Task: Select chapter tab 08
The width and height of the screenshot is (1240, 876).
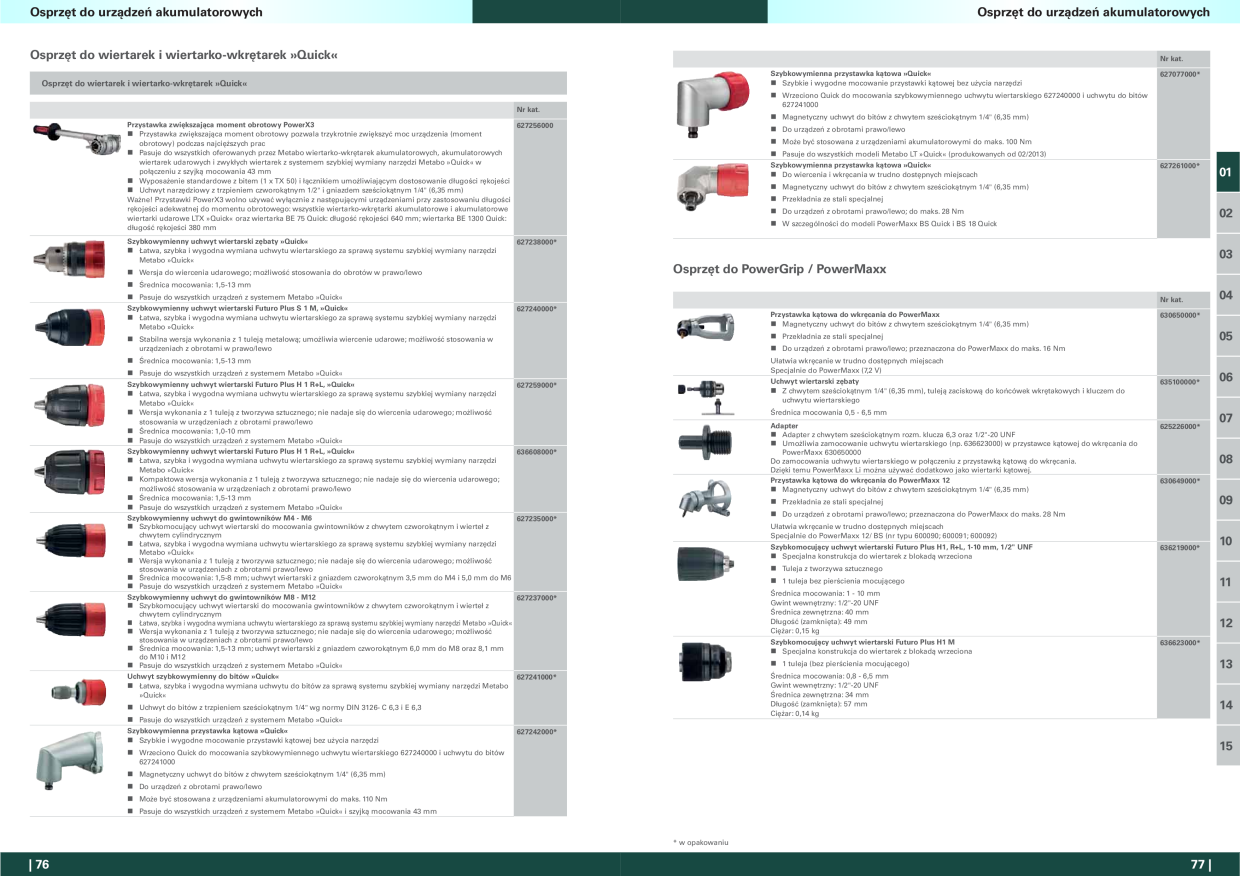Action: (x=1227, y=460)
